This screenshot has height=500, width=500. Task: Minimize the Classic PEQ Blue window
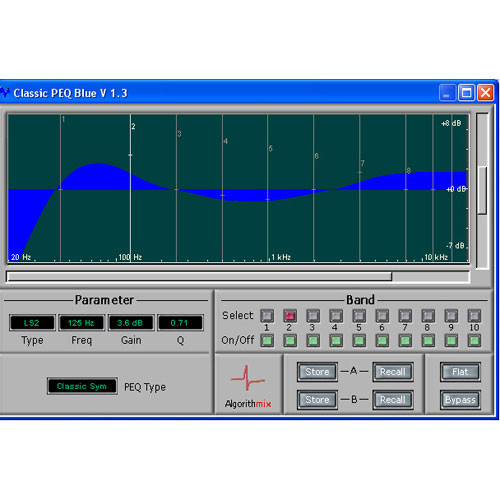447,93
